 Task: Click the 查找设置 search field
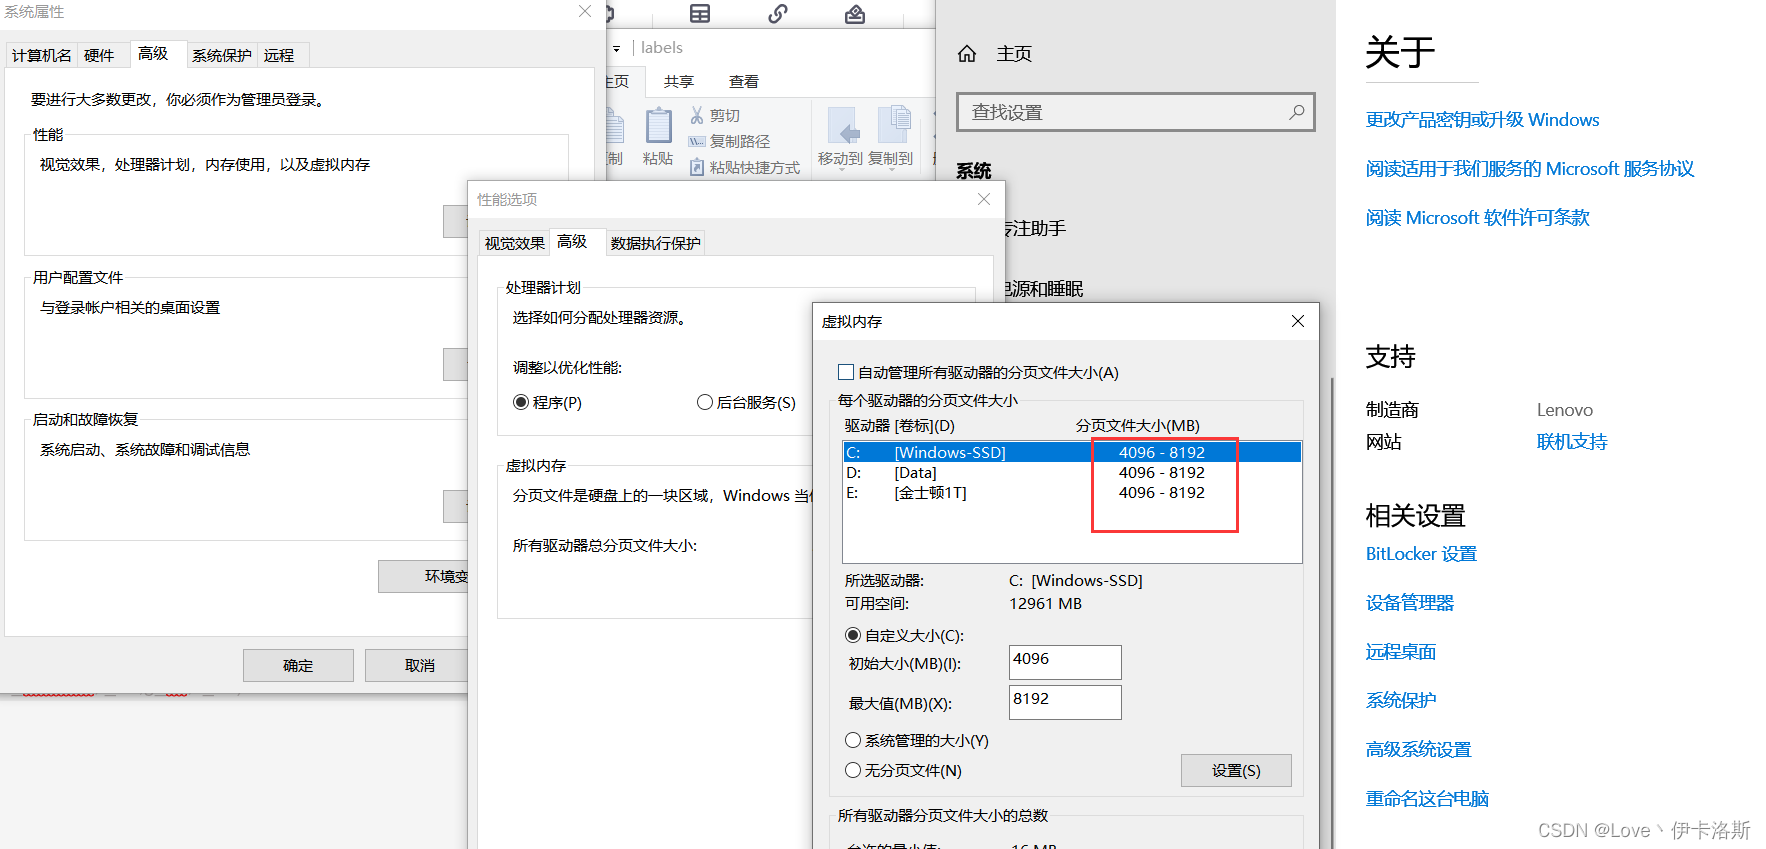(1135, 112)
